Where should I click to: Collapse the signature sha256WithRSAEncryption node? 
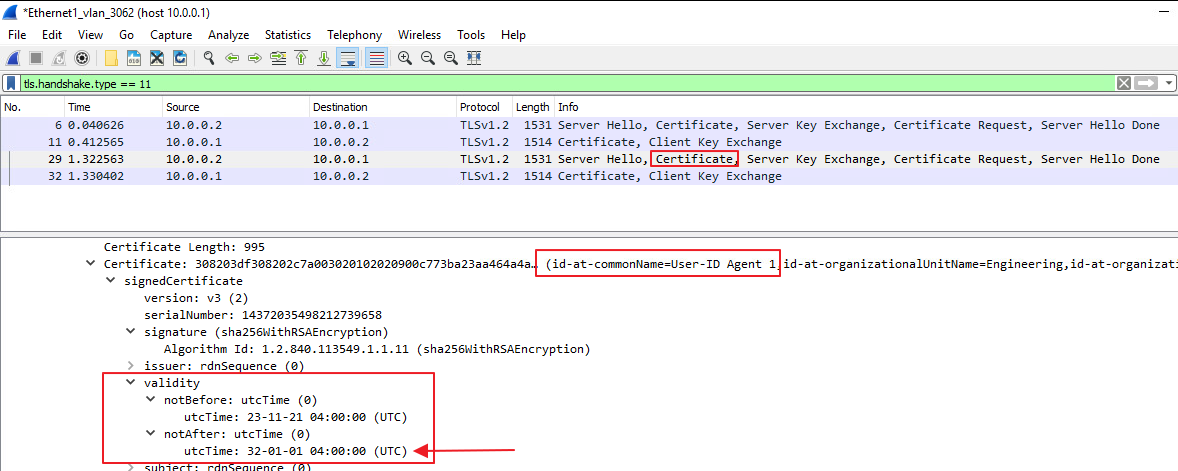click(x=130, y=332)
